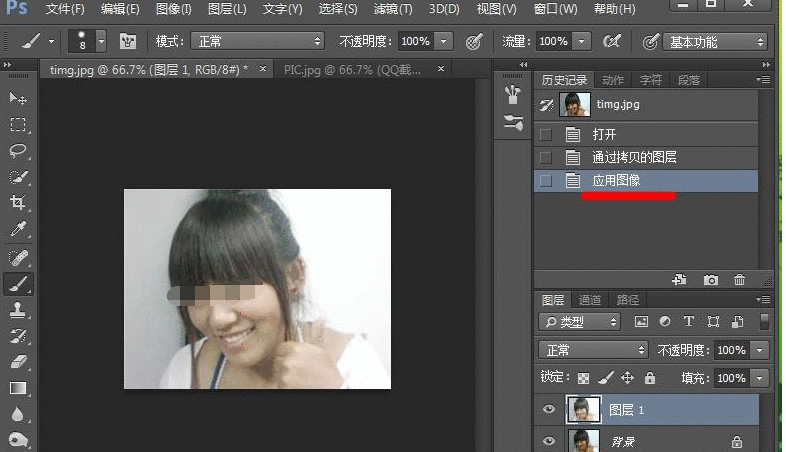The image size is (786, 452).
Task: Select the Eraser tool
Action: [x=18, y=362]
